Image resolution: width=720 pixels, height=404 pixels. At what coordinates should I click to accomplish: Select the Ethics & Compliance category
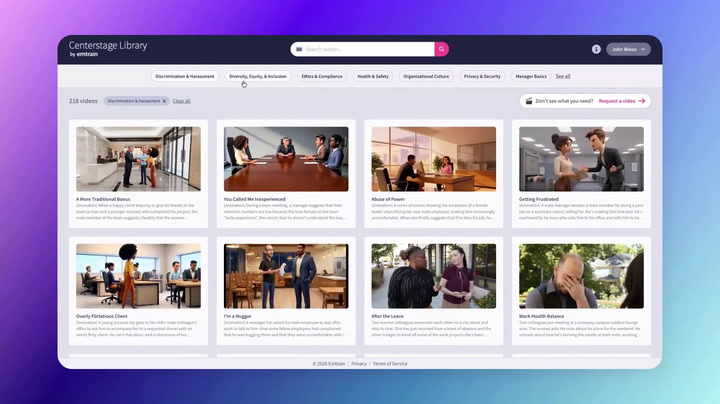[322, 76]
